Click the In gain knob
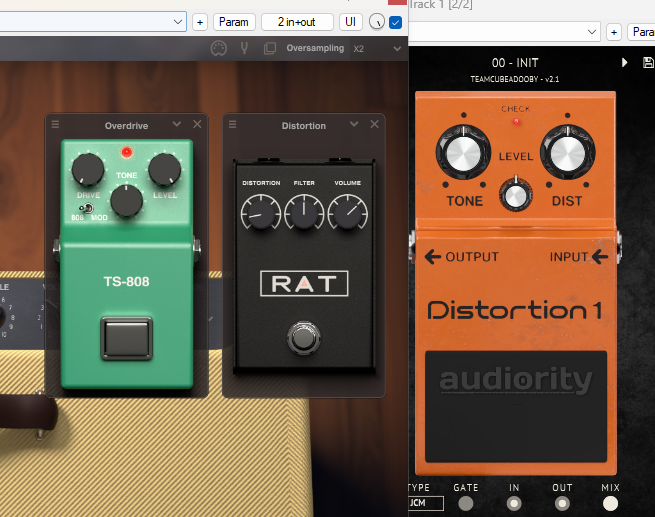The width and height of the screenshot is (655, 517). pos(514,504)
